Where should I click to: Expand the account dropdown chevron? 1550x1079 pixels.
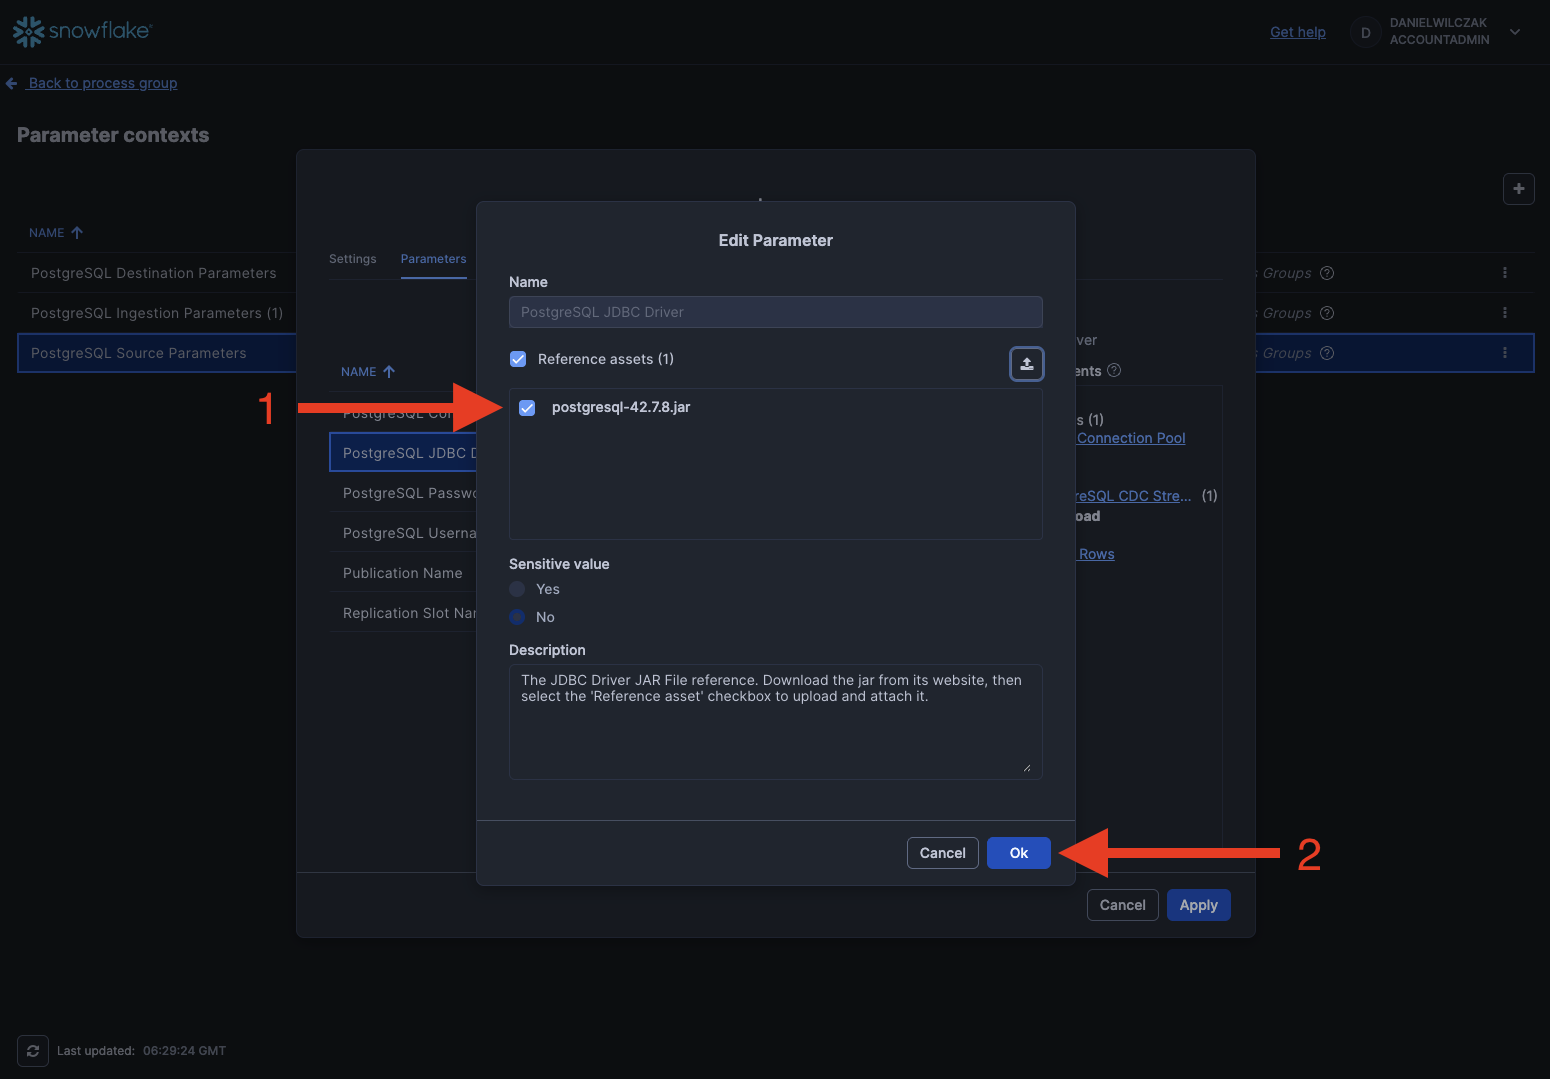pos(1515,32)
